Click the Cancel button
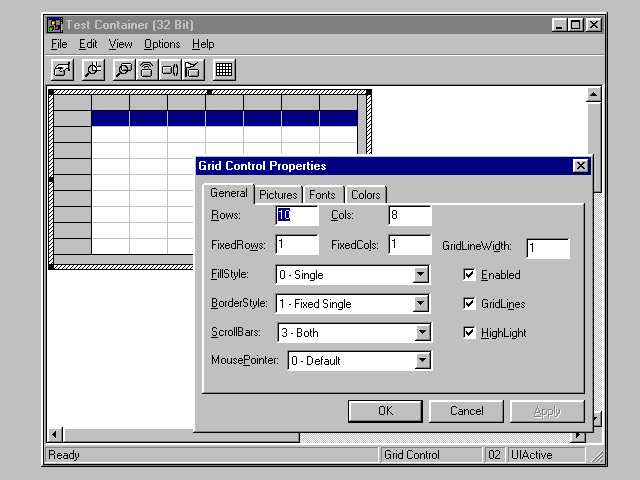Screen dimensions: 640x480 [466, 411]
